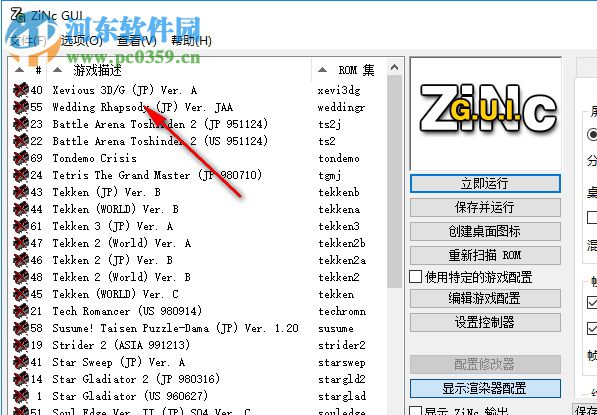The width and height of the screenshot is (597, 415).
Task: Open the 帮助(H) menu
Action: 191,40
